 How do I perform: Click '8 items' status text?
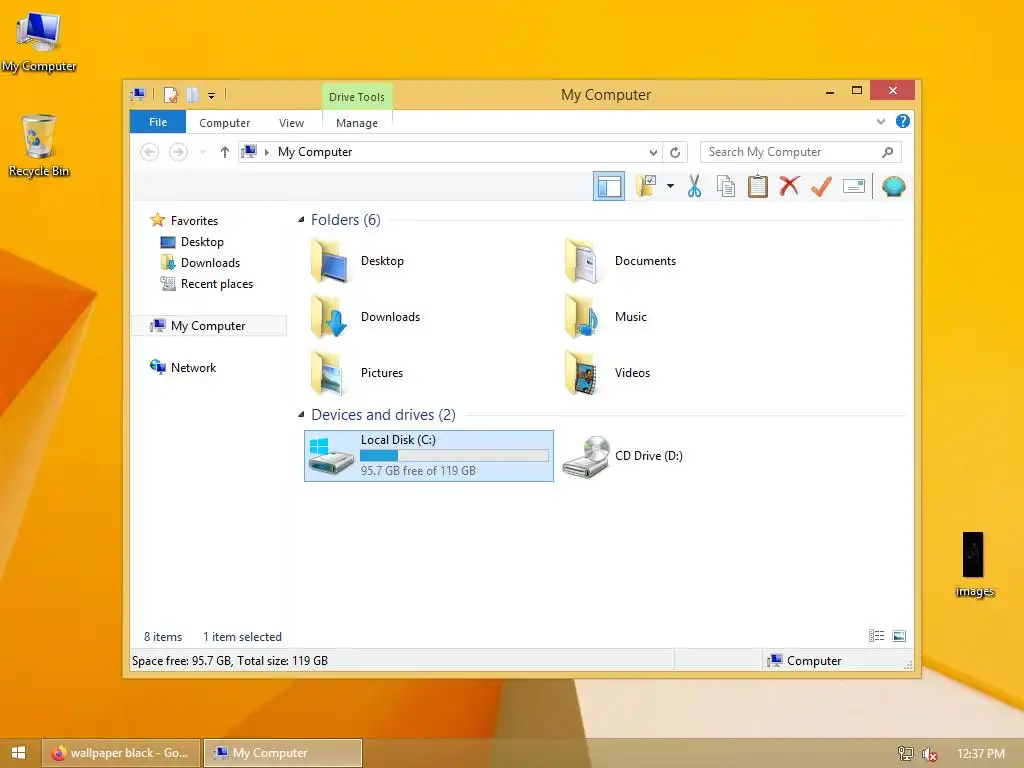(x=163, y=637)
